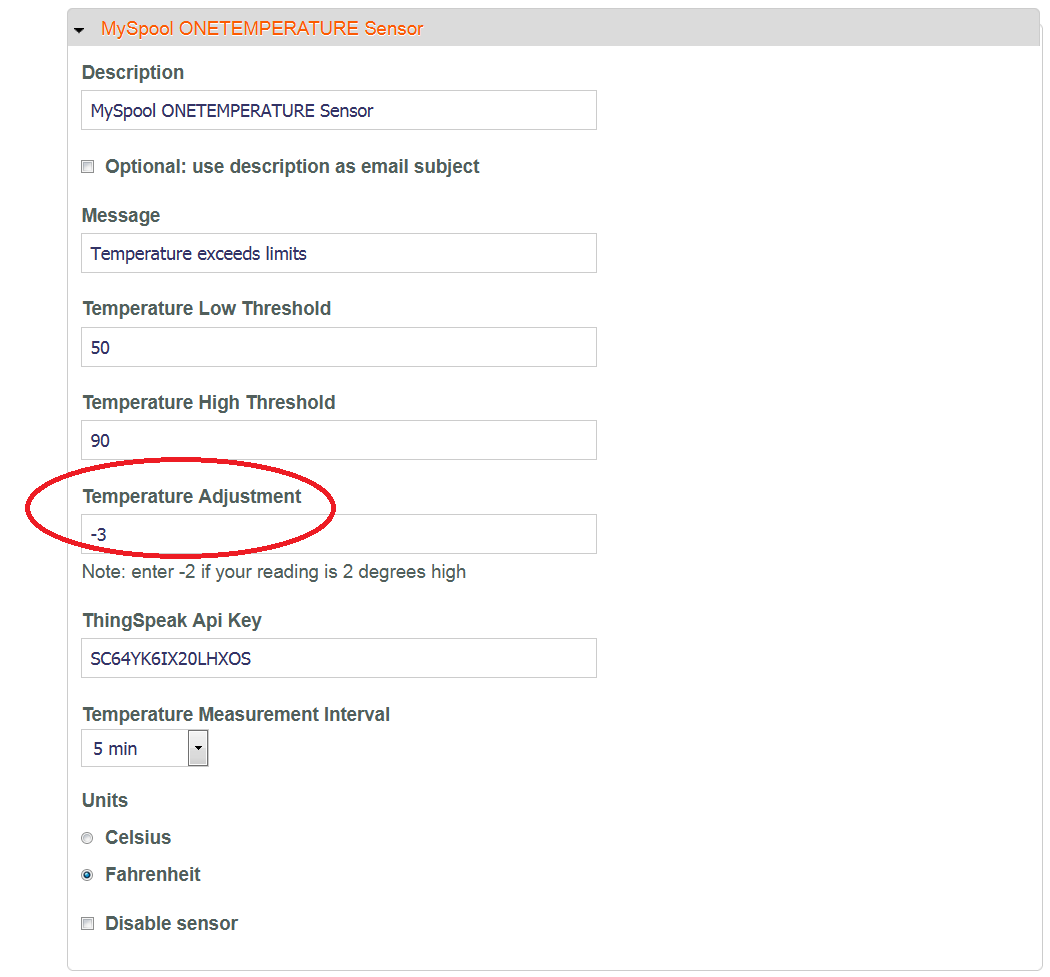The image size is (1050, 977).
Task: Click the 'Optional: use description as email subject' label
Action: [x=292, y=167]
